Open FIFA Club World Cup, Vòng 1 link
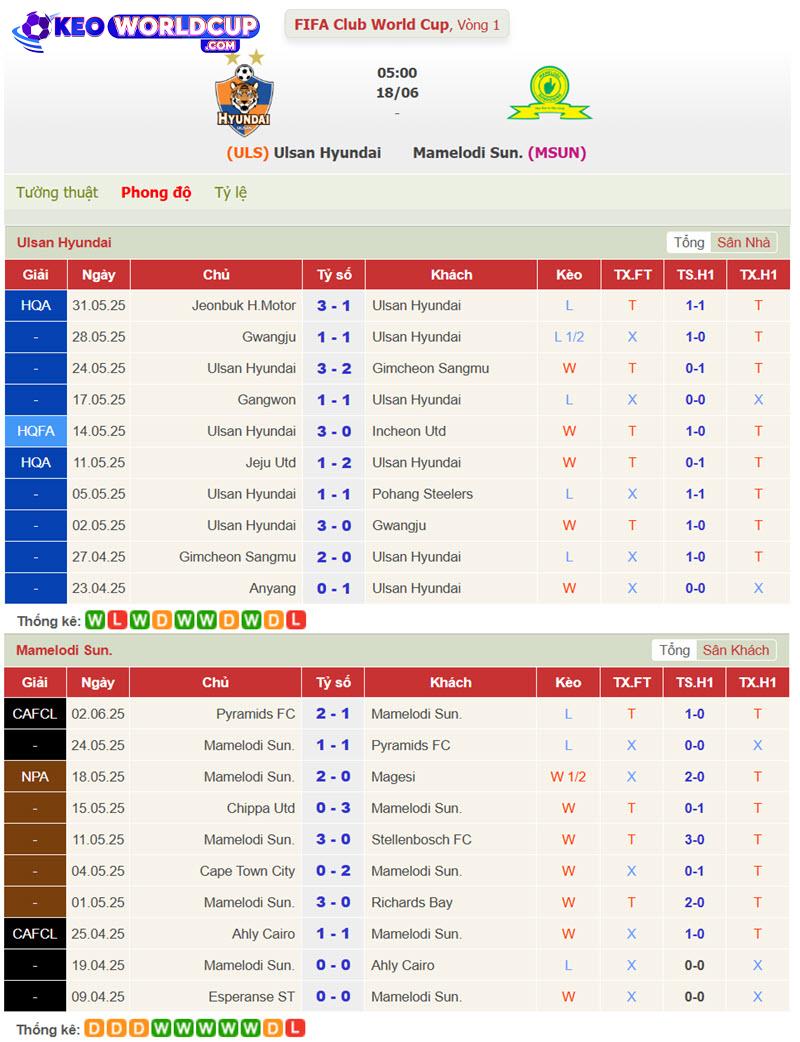The image size is (800, 1042). 397,25
